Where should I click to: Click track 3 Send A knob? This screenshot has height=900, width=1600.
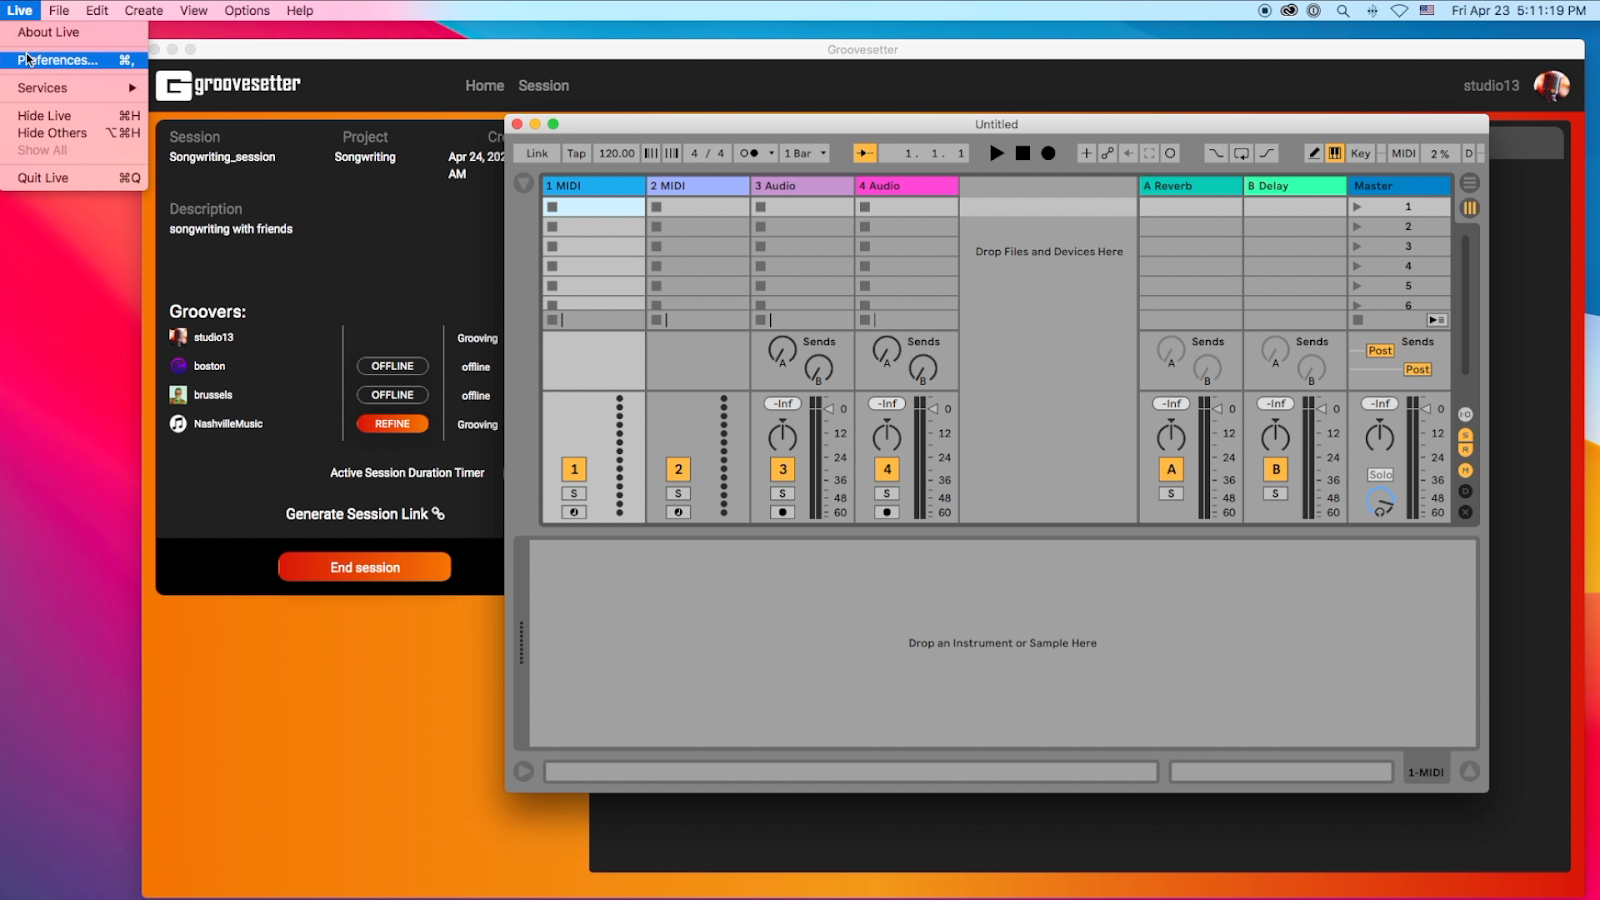[x=782, y=350]
